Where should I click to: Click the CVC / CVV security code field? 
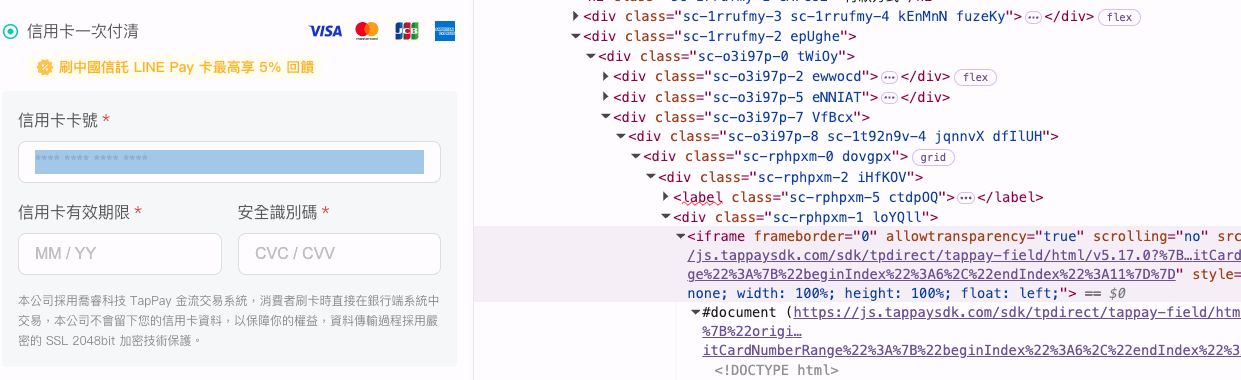pos(339,254)
